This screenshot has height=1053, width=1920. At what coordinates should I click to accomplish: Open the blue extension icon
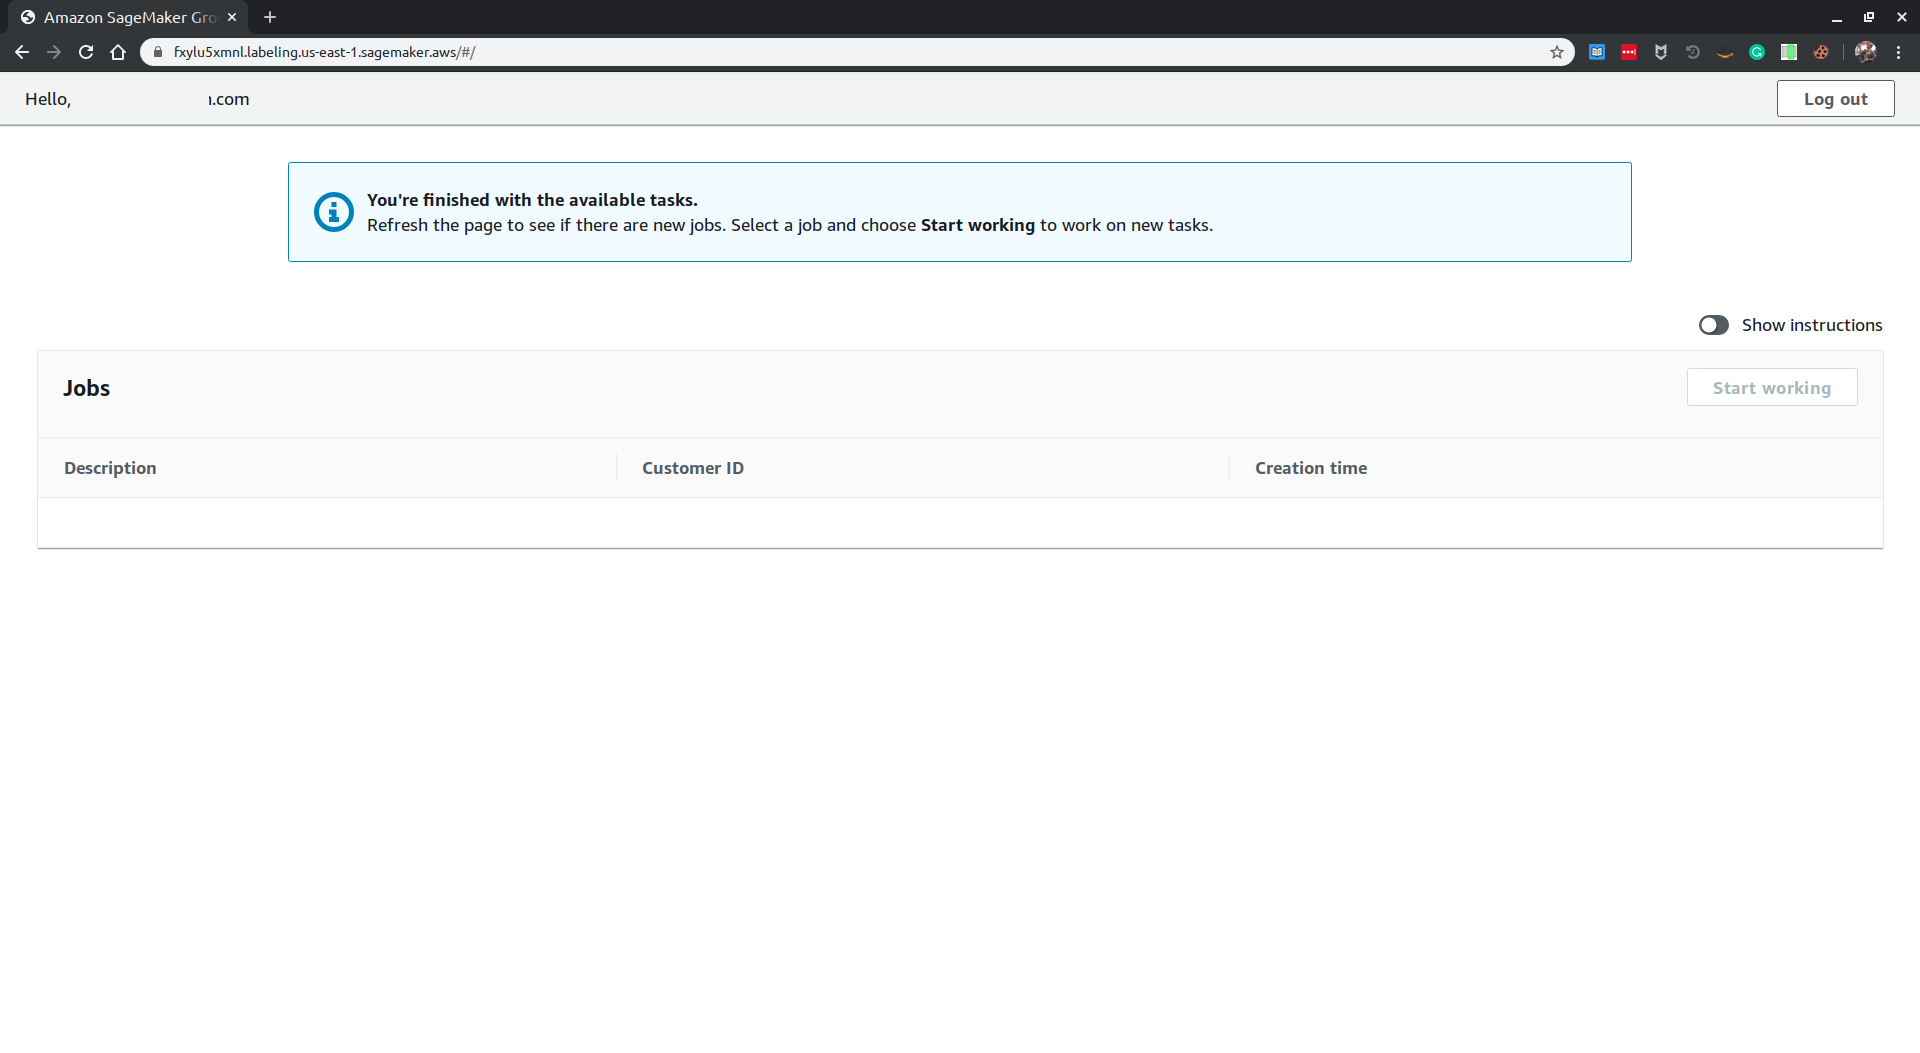[1597, 52]
